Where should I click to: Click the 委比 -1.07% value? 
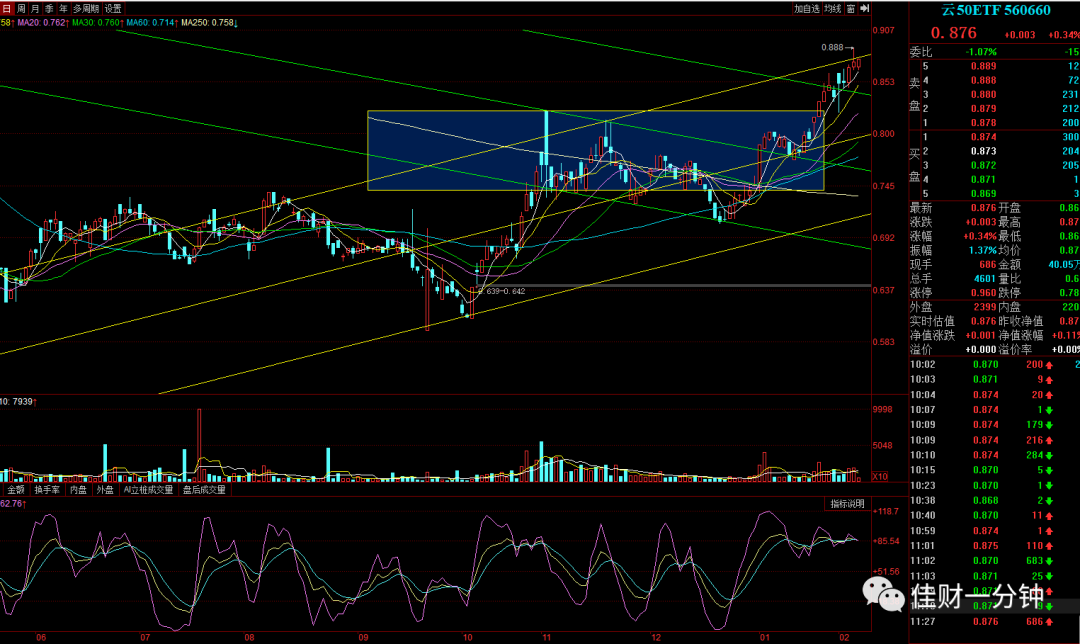(980, 52)
